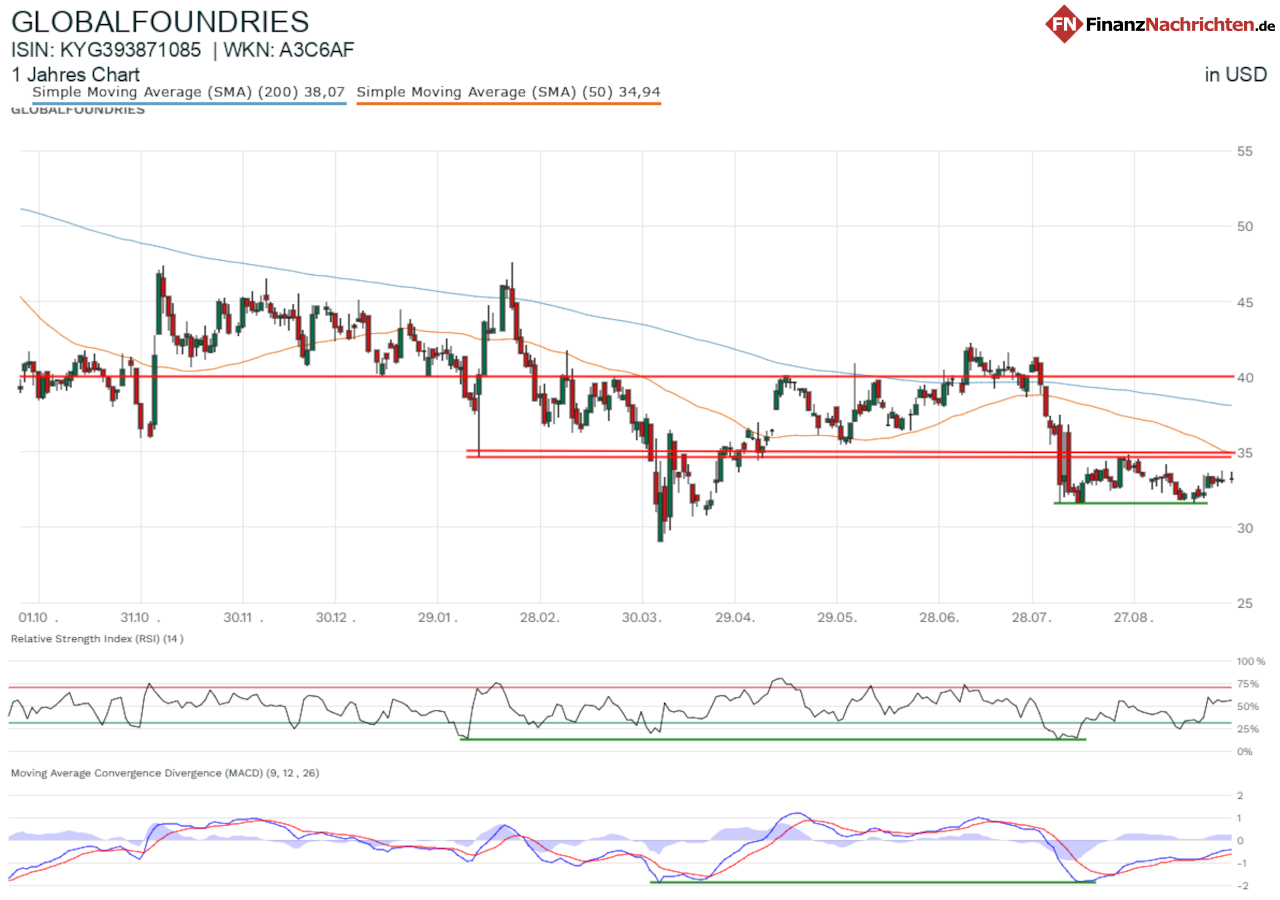
Task: Click the 29.04. date axis label
Action: tap(734, 618)
